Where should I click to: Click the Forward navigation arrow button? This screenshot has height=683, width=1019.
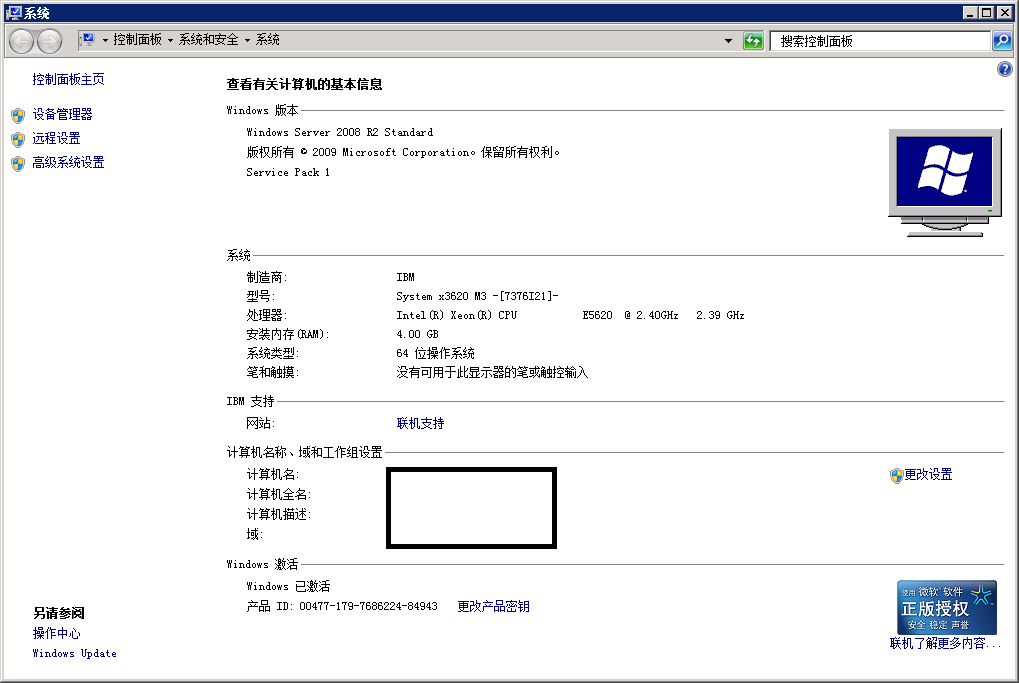(49, 41)
